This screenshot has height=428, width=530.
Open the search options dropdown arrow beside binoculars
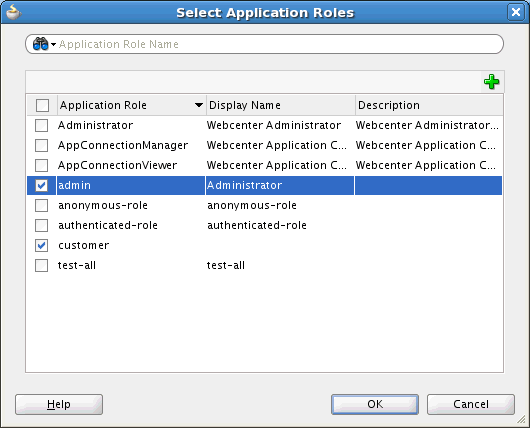[53, 44]
